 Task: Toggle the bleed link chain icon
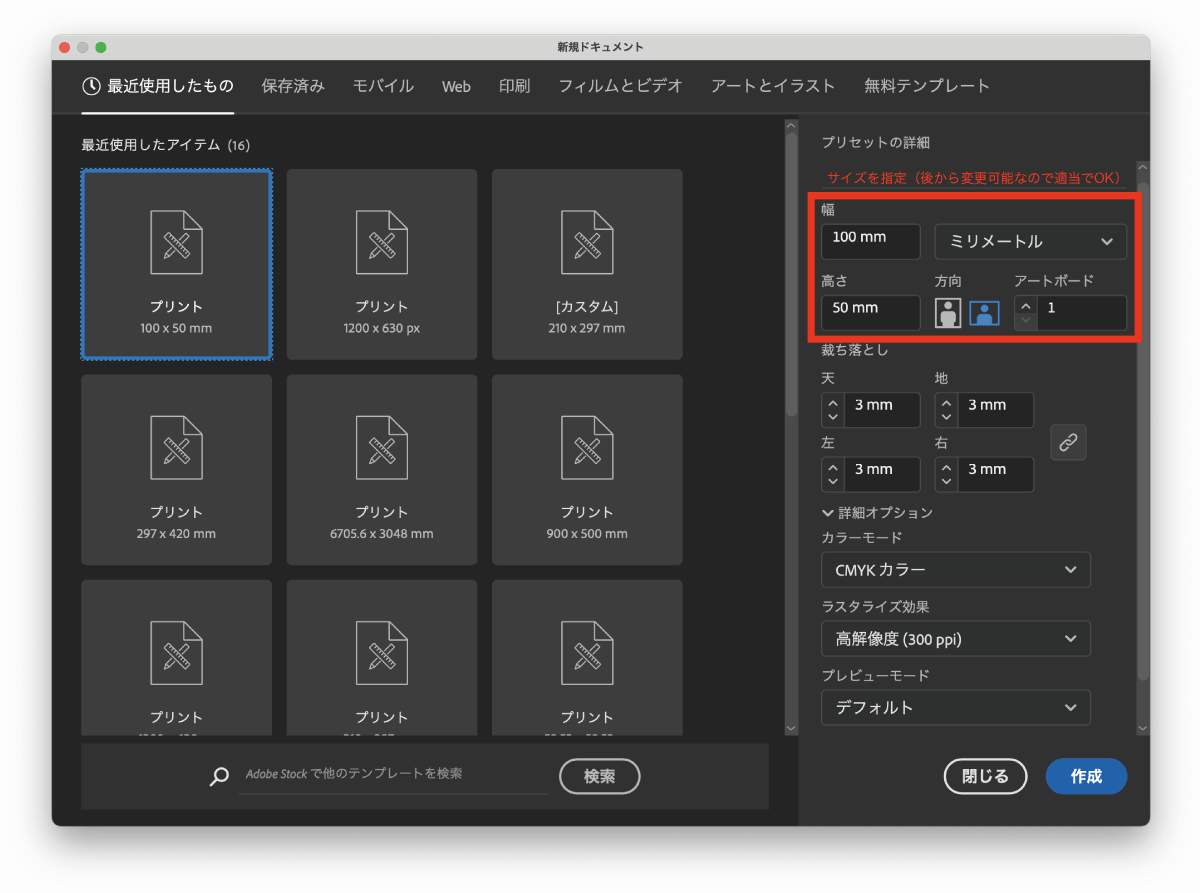pos(1068,442)
